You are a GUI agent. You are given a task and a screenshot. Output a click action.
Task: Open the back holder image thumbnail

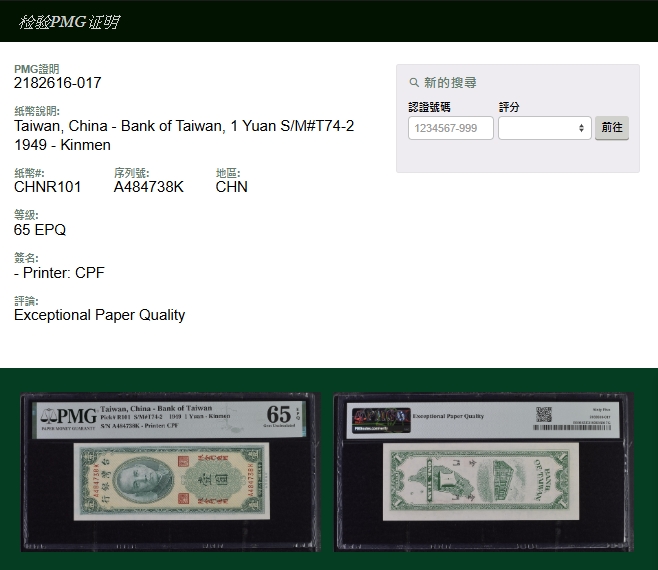(482, 474)
